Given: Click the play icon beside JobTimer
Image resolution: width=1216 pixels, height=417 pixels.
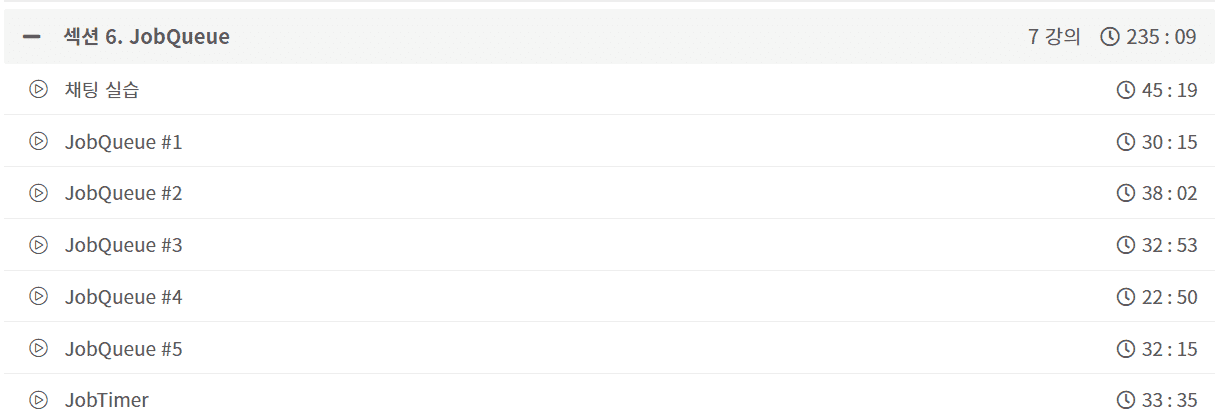Looking at the screenshot, I should [x=39, y=400].
